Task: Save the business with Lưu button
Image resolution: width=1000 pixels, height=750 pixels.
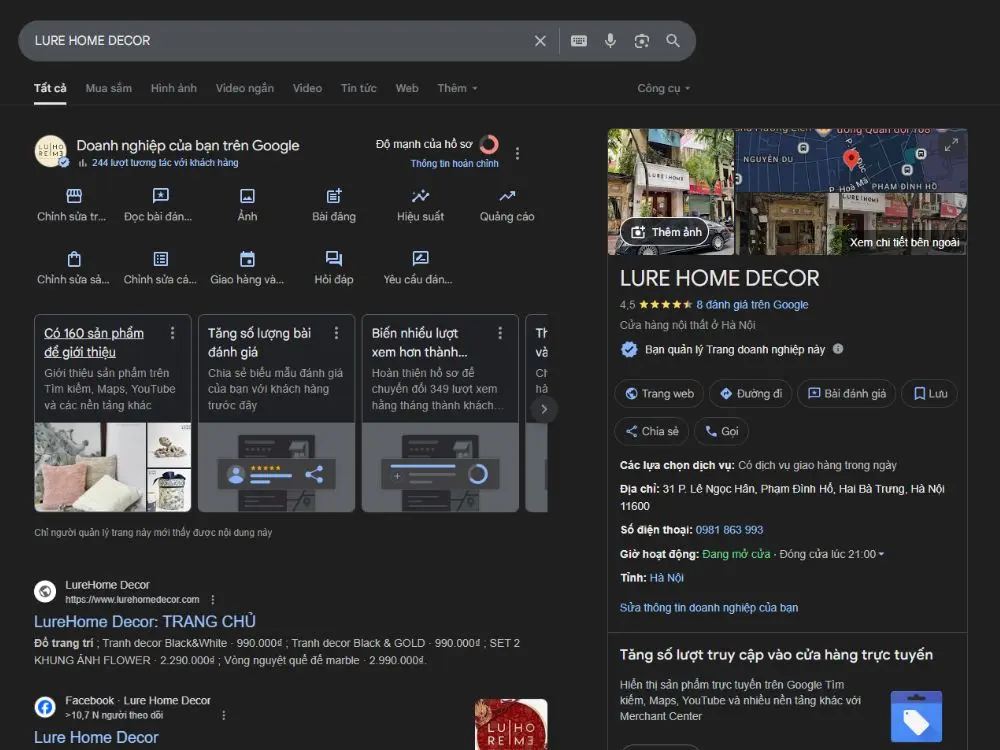Action: tap(929, 394)
